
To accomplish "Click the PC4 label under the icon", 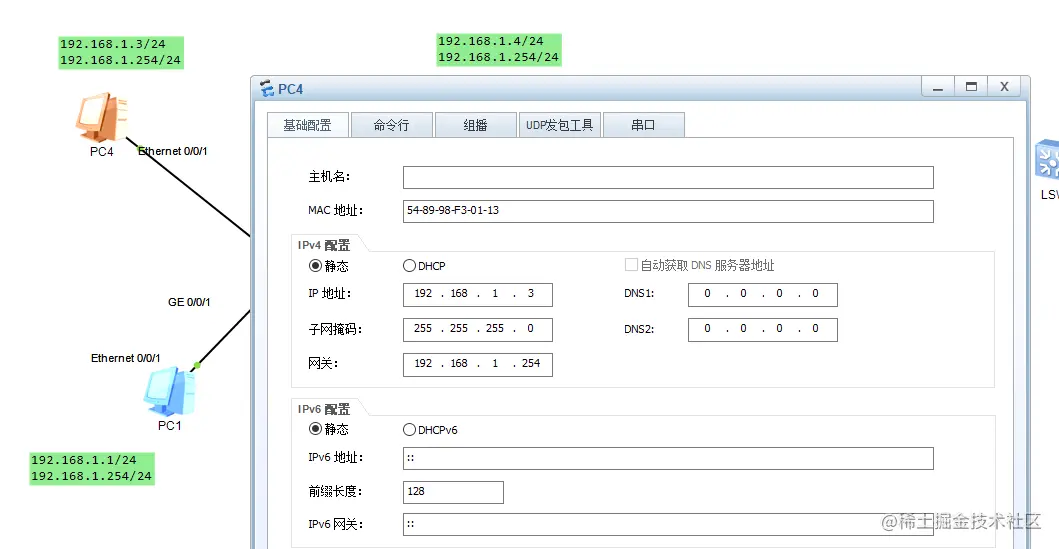I will click(x=101, y=152).
